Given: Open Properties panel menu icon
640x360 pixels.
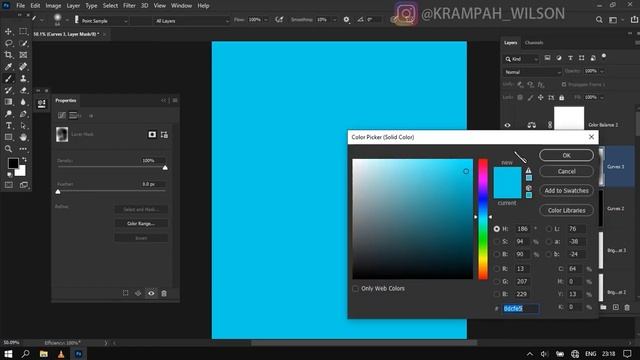Looking at the screenshot, I should (x=175, y=100).
